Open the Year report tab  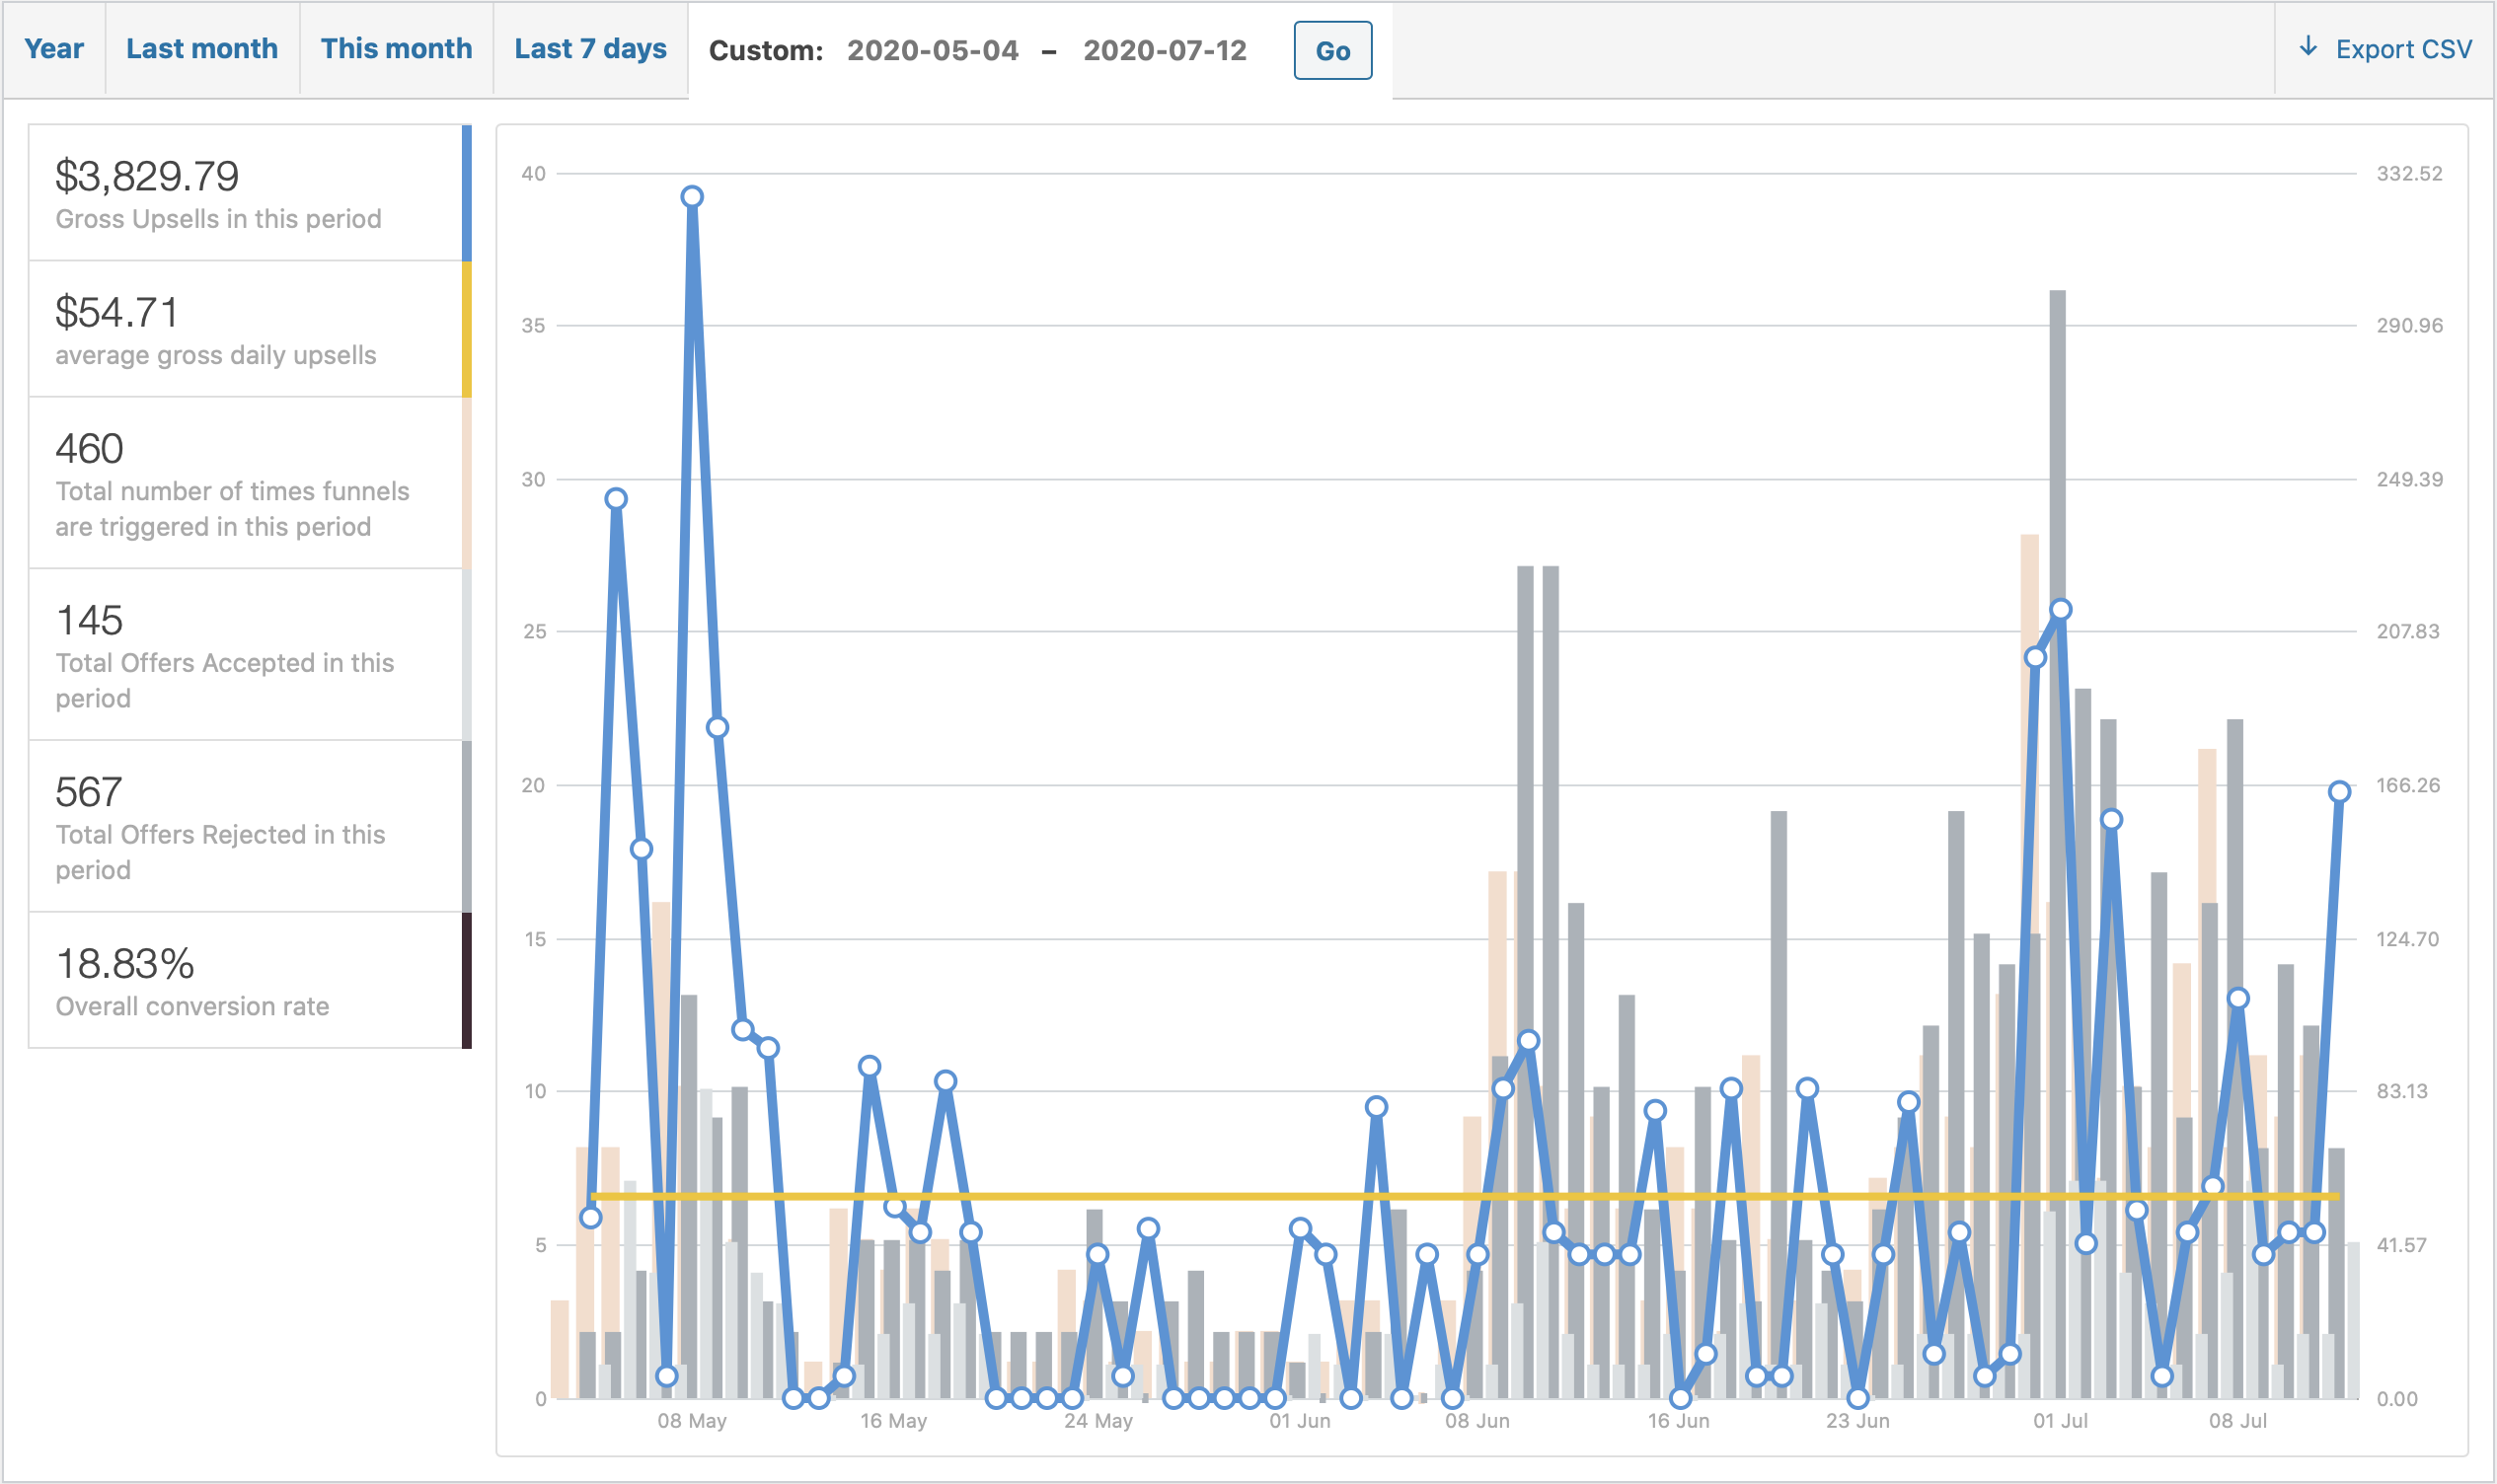pyautogui.click(x=54, y=49)
